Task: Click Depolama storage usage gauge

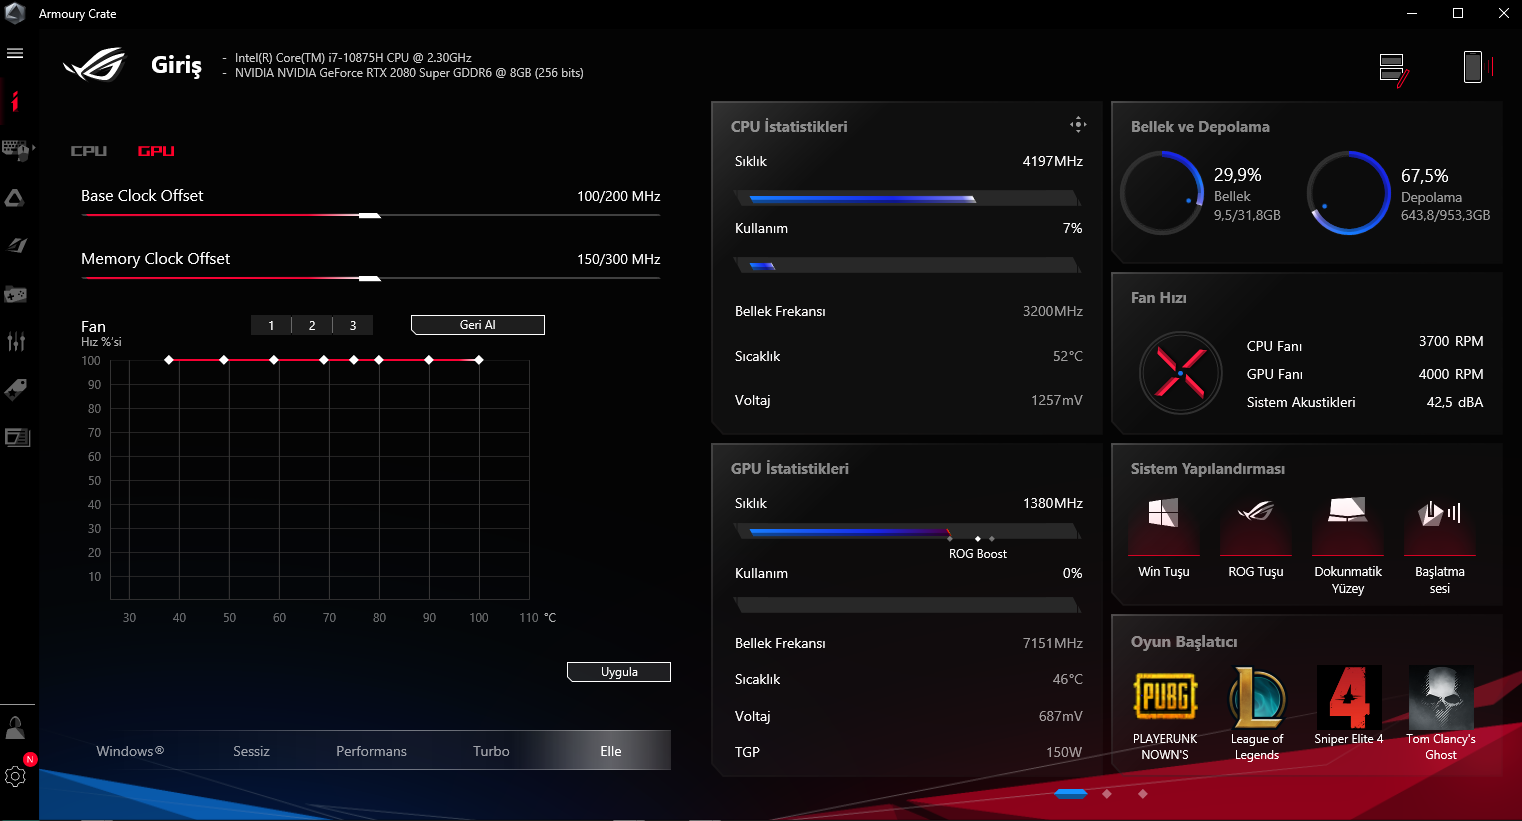Action: tap(1349, 193)
